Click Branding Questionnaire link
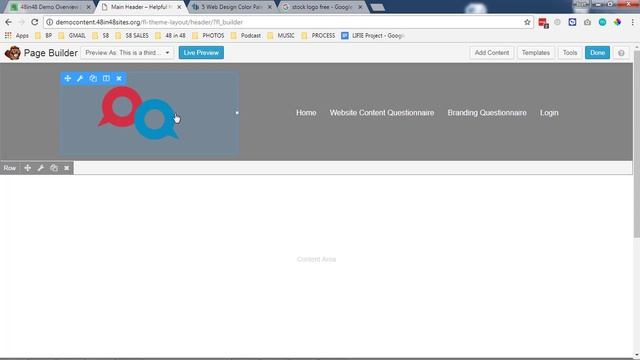The image size is (640, 360). click(x=487, y=113)
